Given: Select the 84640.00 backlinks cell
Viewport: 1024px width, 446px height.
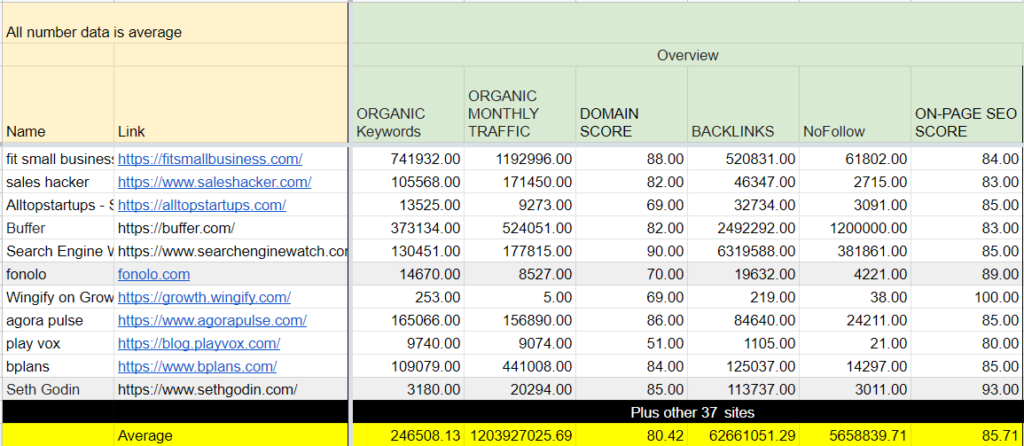Looking at the screenshot, I should click(x=743, y=321).
